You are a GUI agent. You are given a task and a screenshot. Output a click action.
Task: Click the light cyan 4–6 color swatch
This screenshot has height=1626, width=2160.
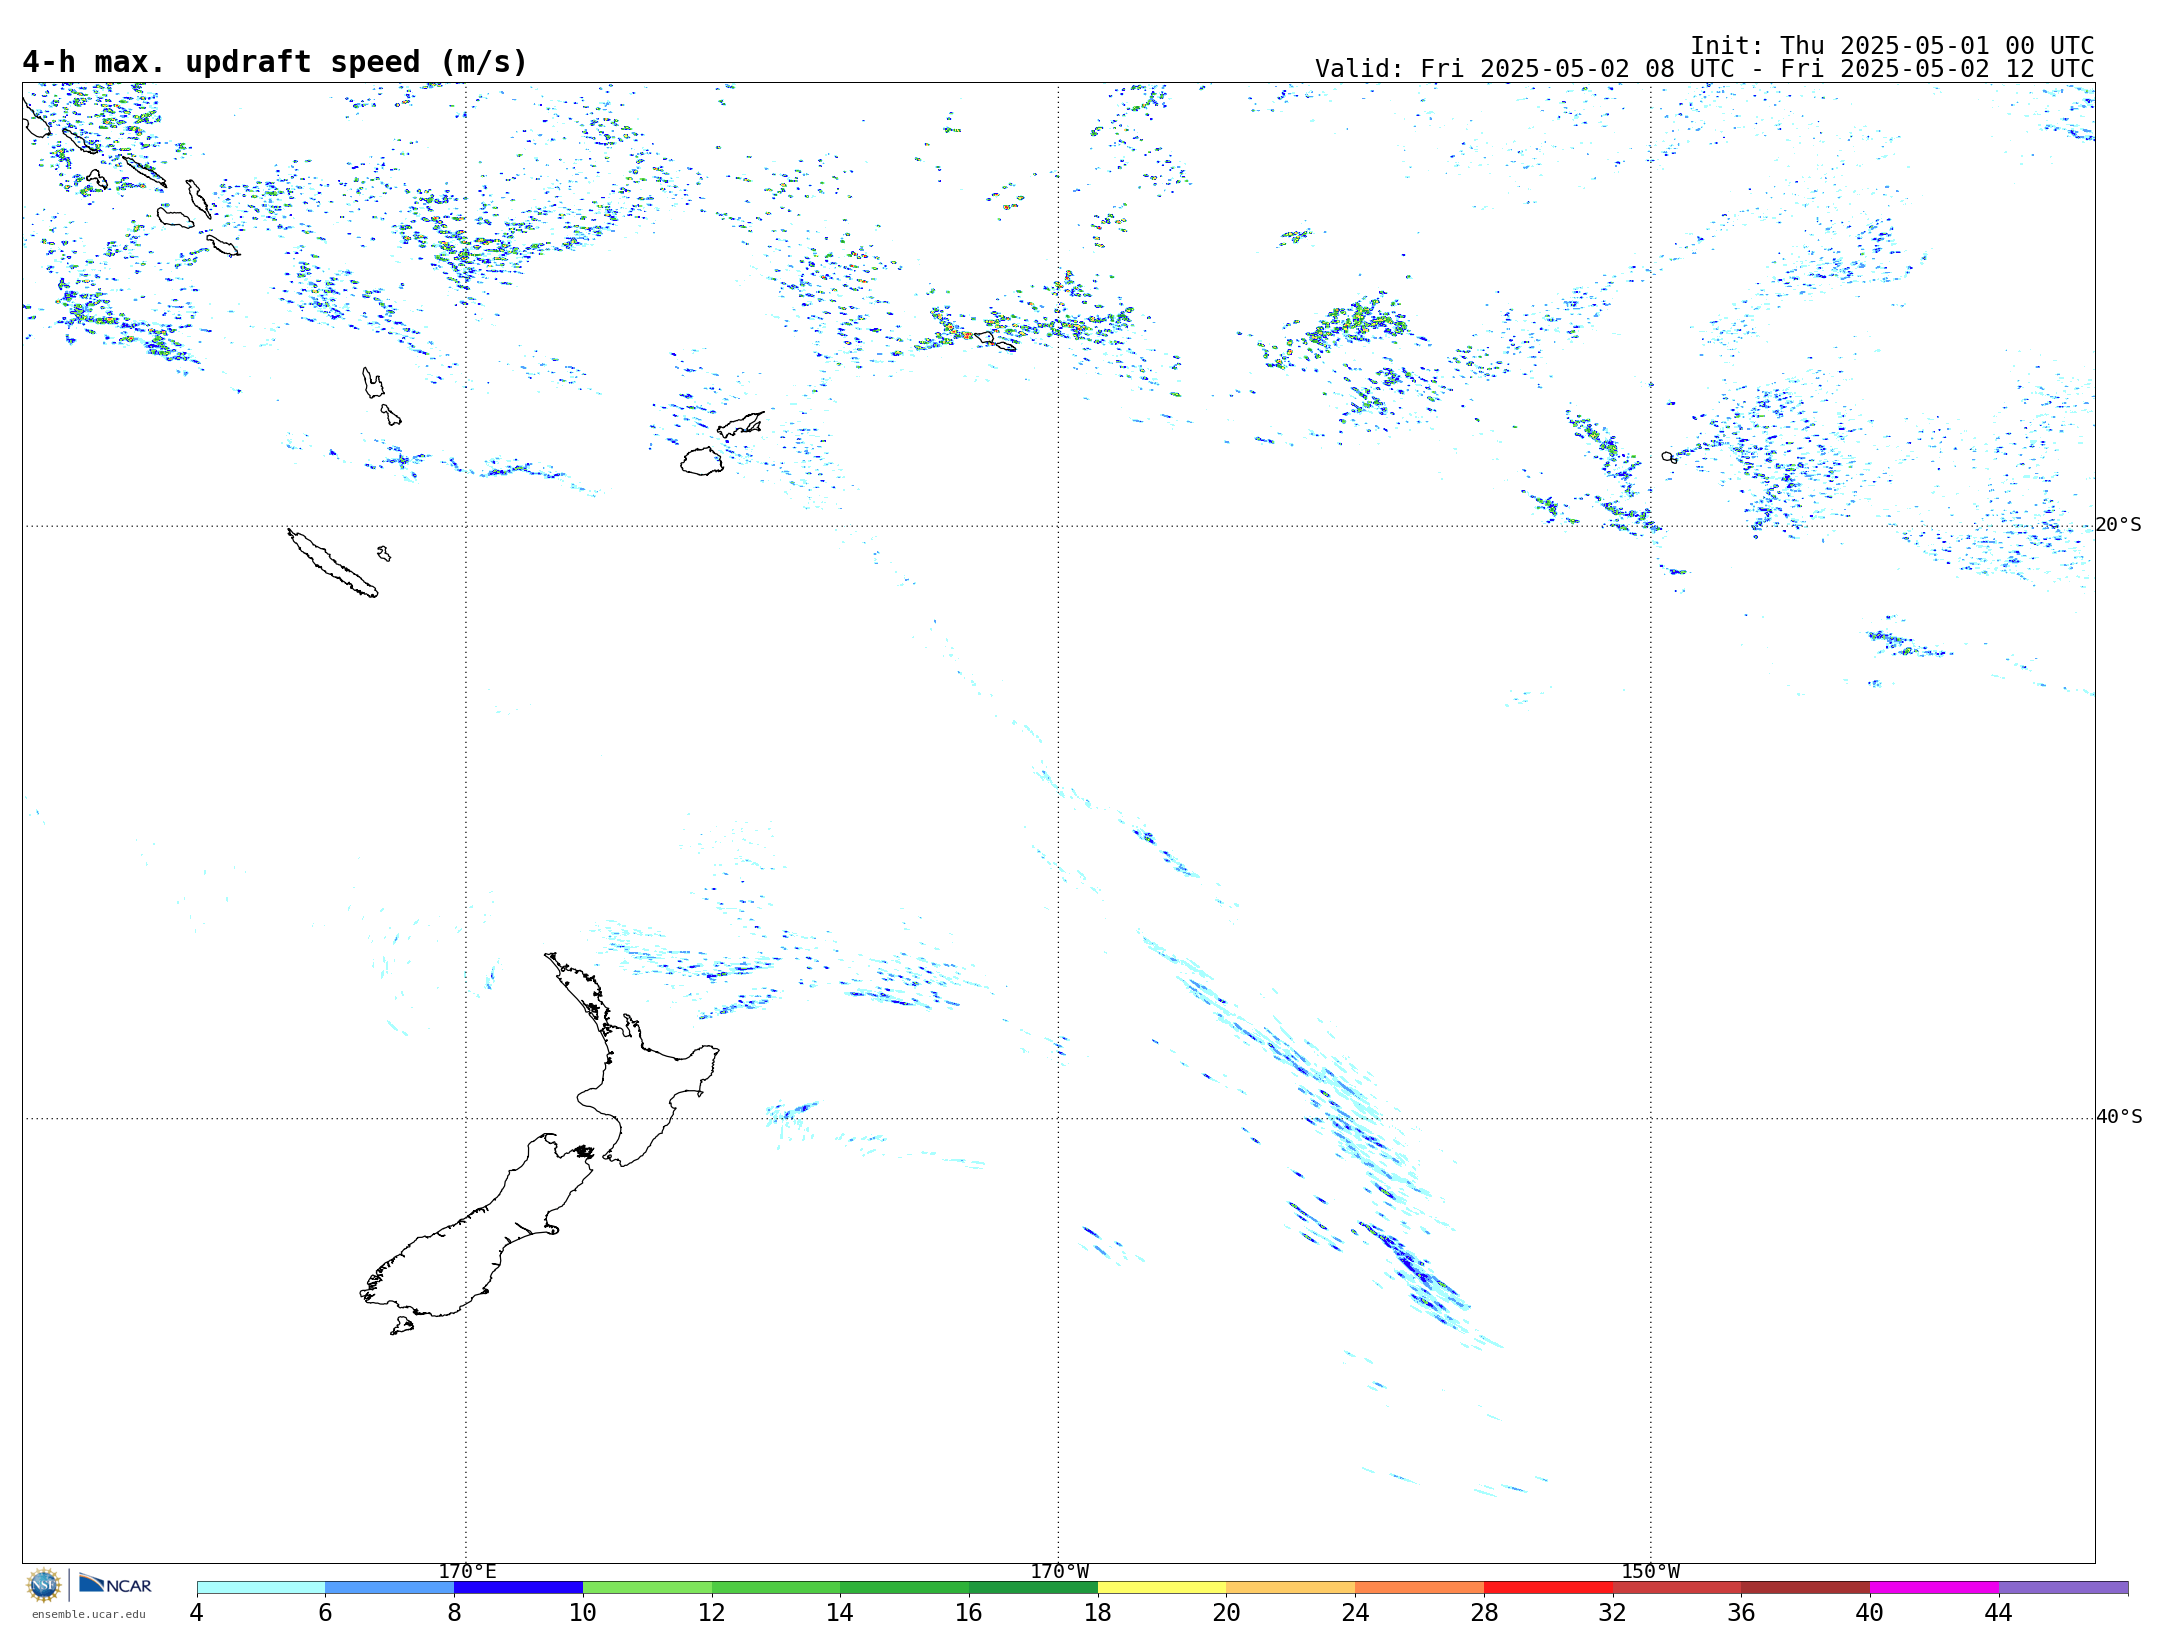261,1588
